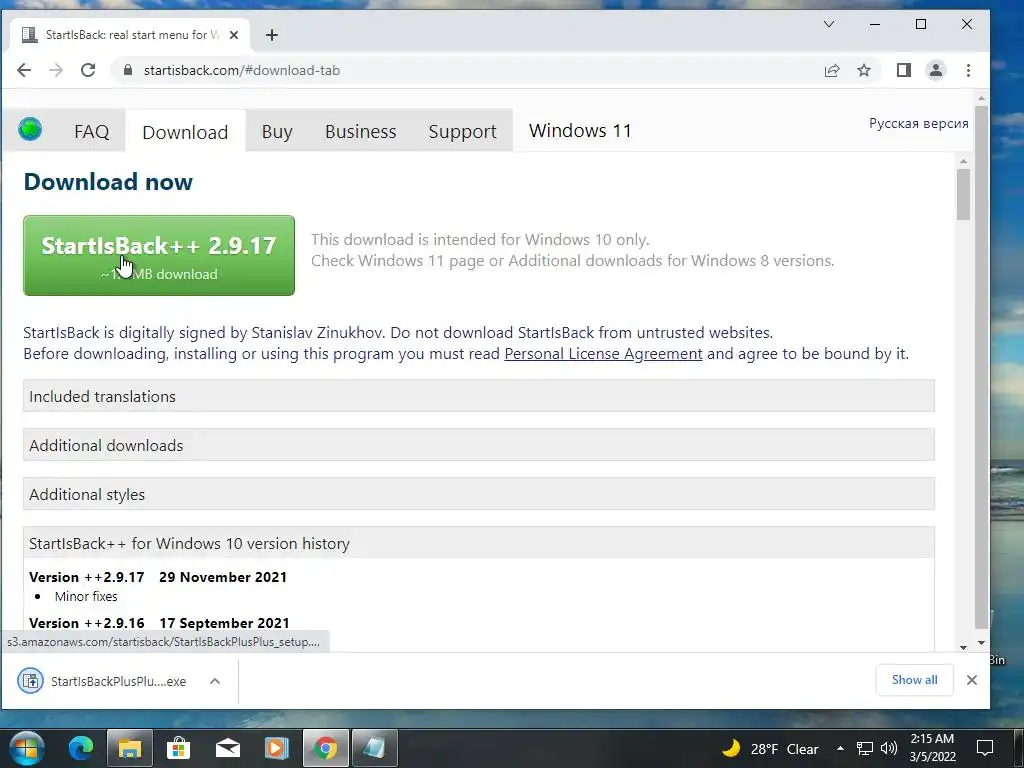This screenshot has width=1024, height=768.
Task: Click the inner scrollbar up arrow
Action: 963,161
